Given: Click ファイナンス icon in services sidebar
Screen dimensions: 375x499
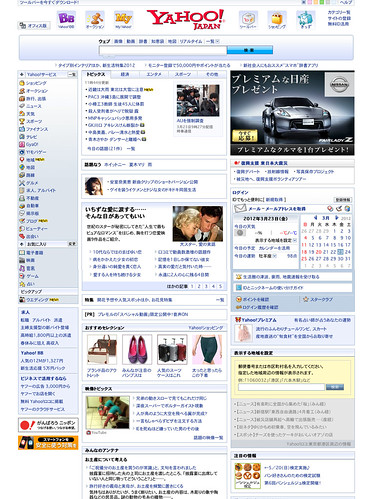Looking at the screenshot, I should [22, 129].
